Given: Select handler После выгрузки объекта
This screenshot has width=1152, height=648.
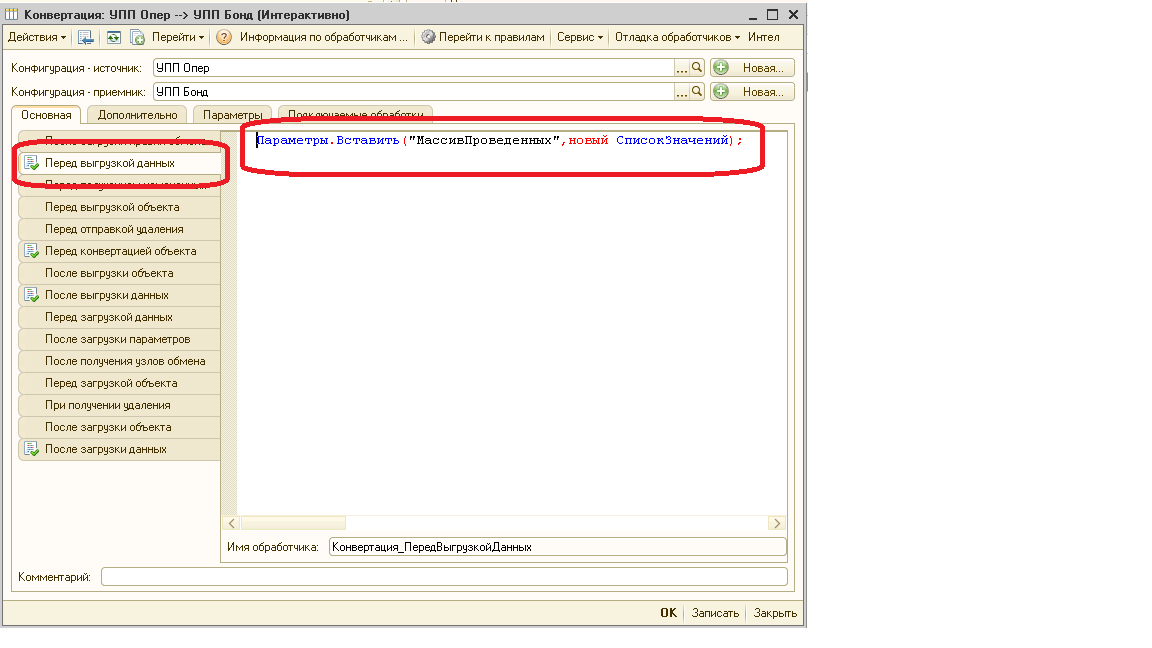Looking at the screenshot, I should [x=120, y=273].
